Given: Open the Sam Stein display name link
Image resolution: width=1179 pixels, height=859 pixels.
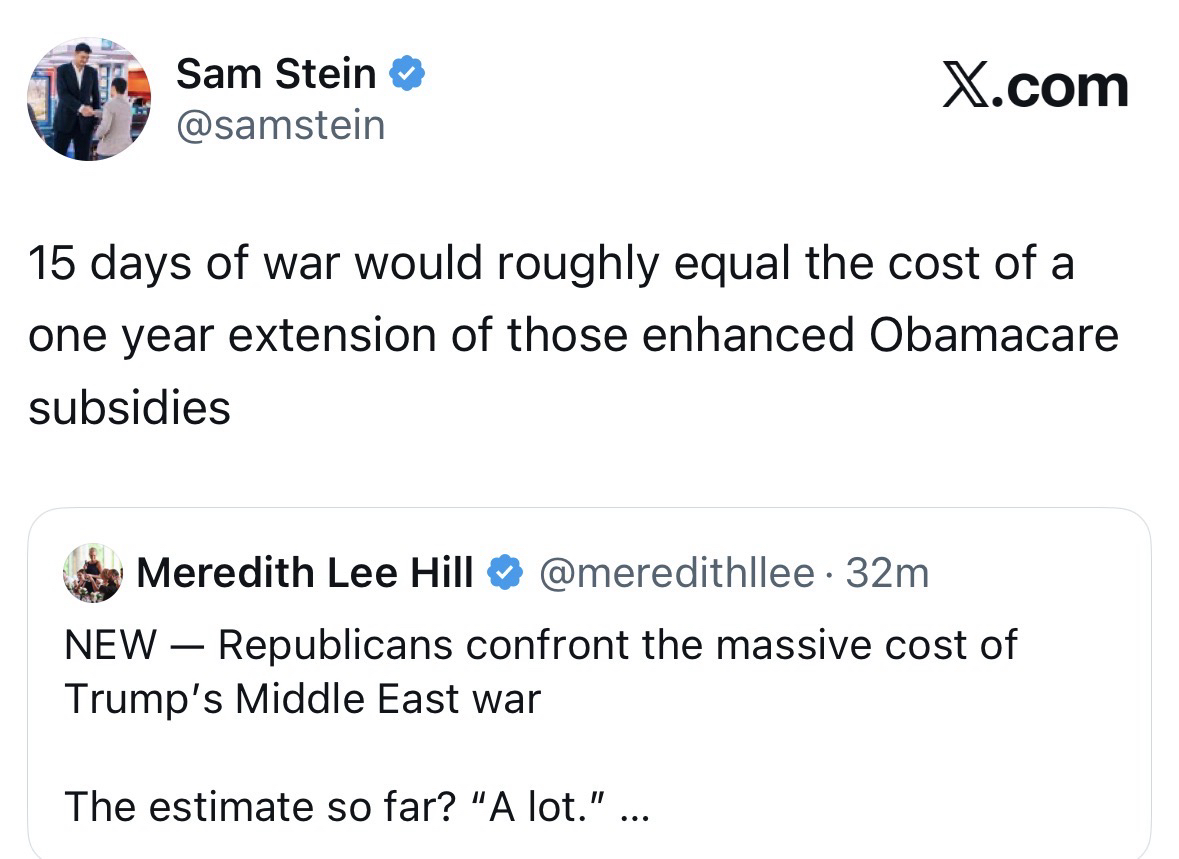Looking at the screenshot, I should pyautogui.click(x=276, y=75).
